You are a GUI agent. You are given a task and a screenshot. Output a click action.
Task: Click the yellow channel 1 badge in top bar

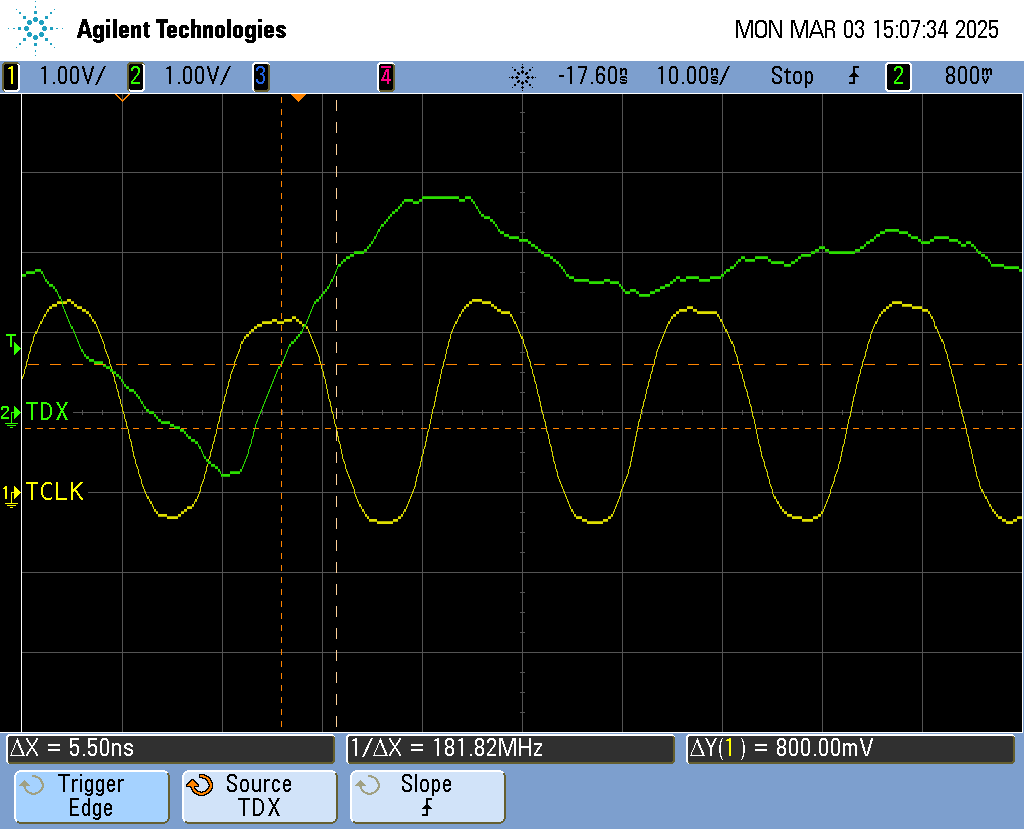[11, 76]
